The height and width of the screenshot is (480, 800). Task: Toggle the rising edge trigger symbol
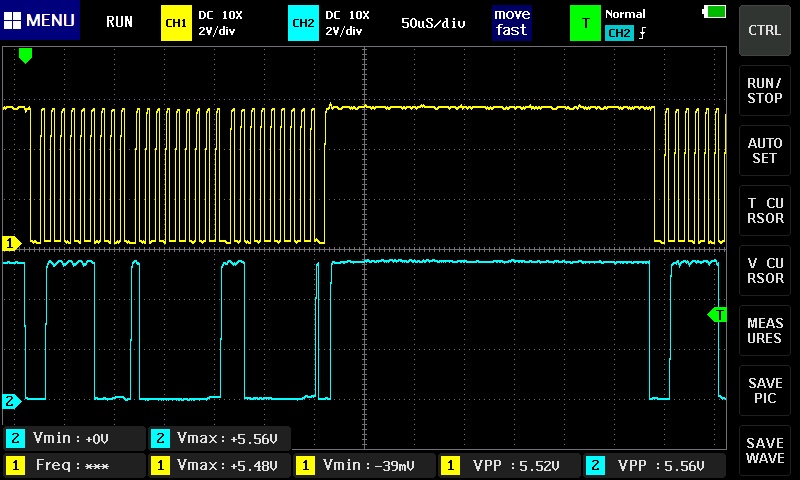(642, 33)
